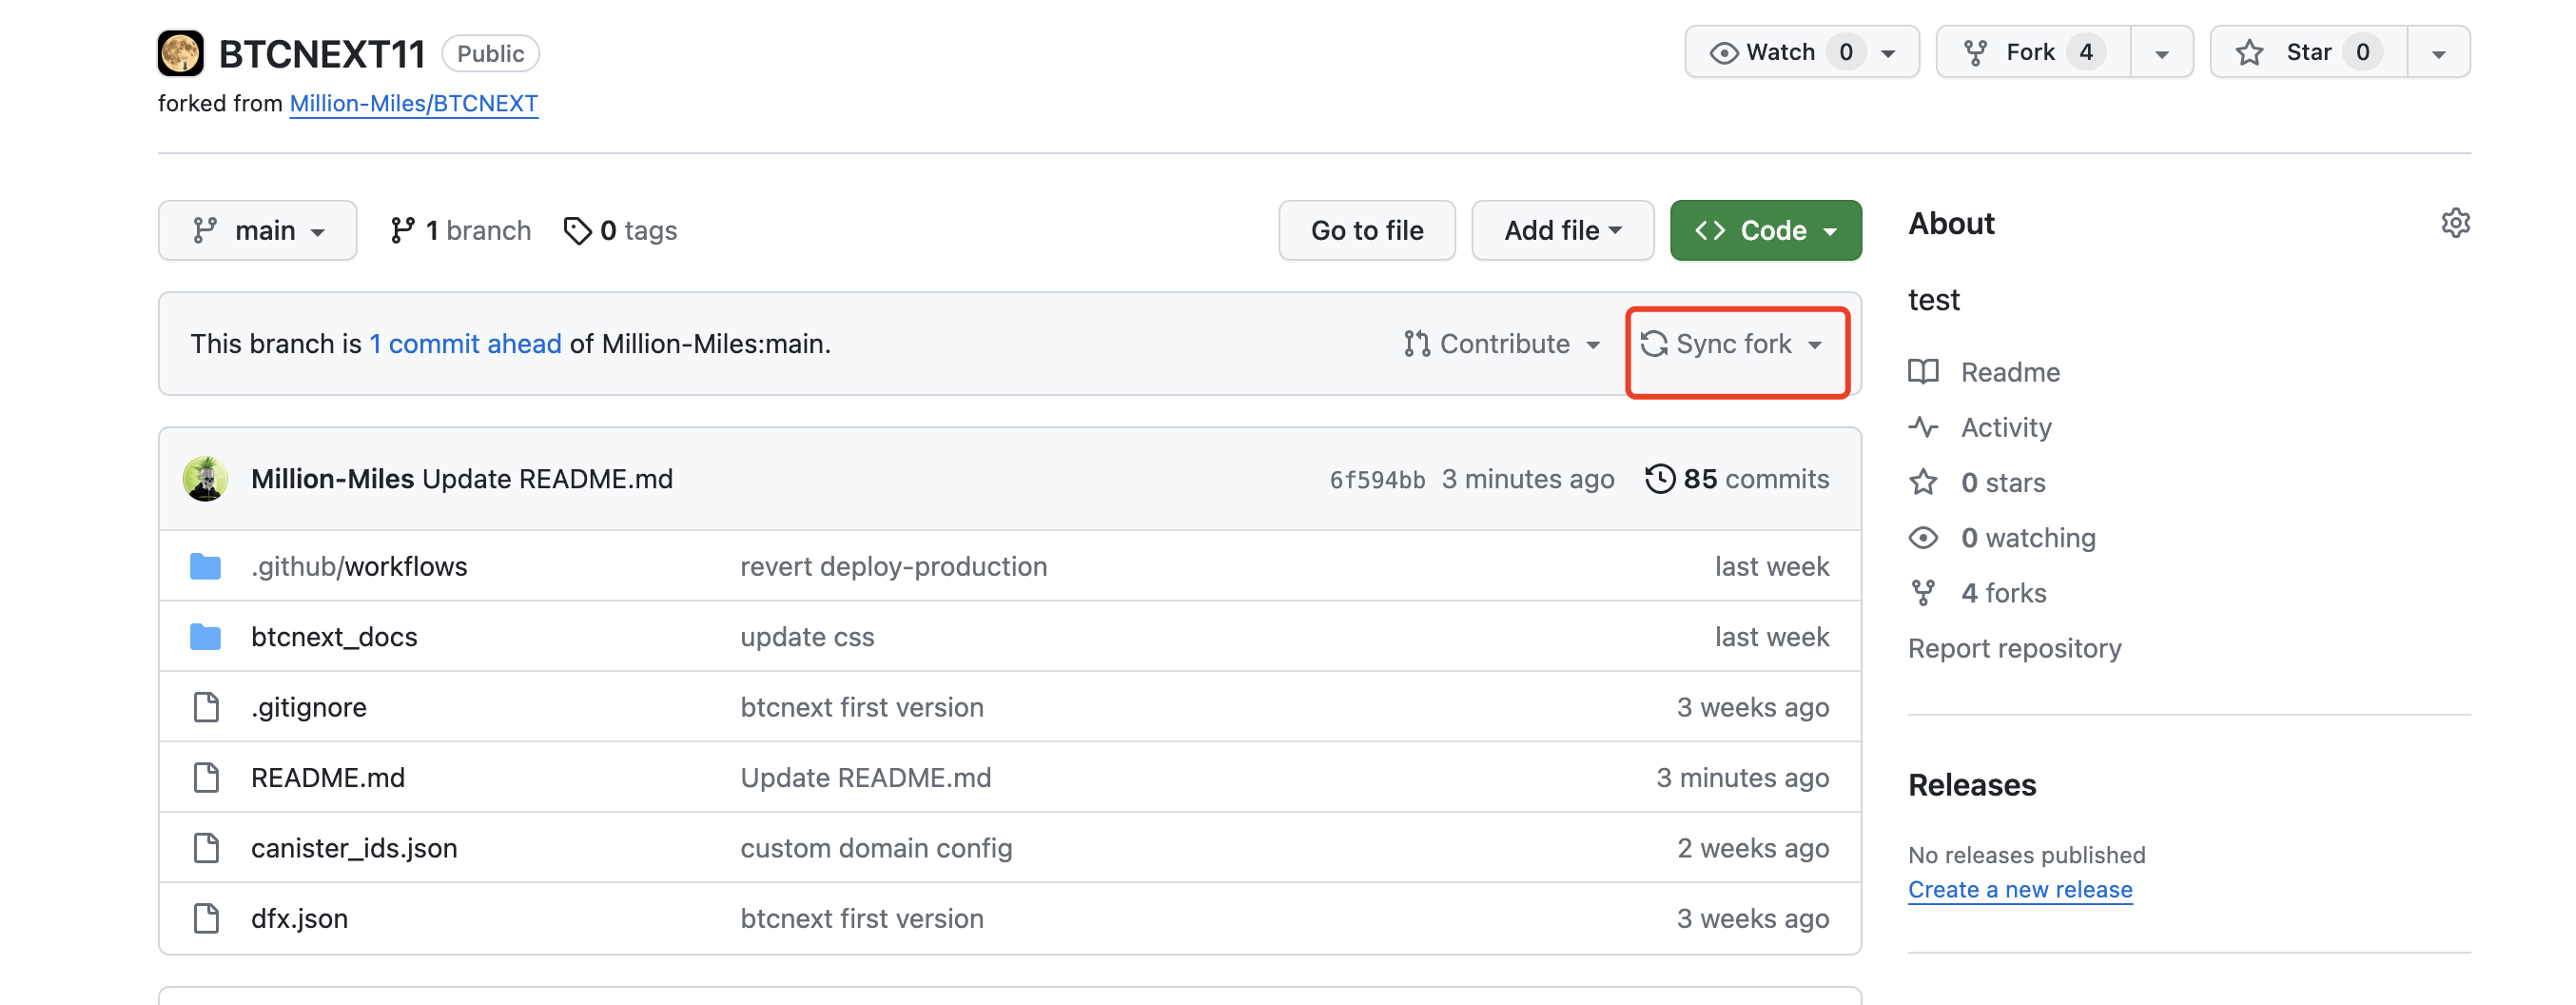Expand the Fork options dropdown arrow
Viewport: 2576px width, 1005px height.
(2162, 53)
